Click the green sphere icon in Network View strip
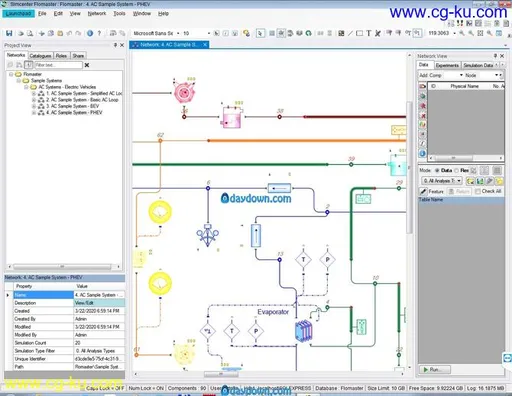Screen dimensions: 512x396 click(x=423, y=96)
